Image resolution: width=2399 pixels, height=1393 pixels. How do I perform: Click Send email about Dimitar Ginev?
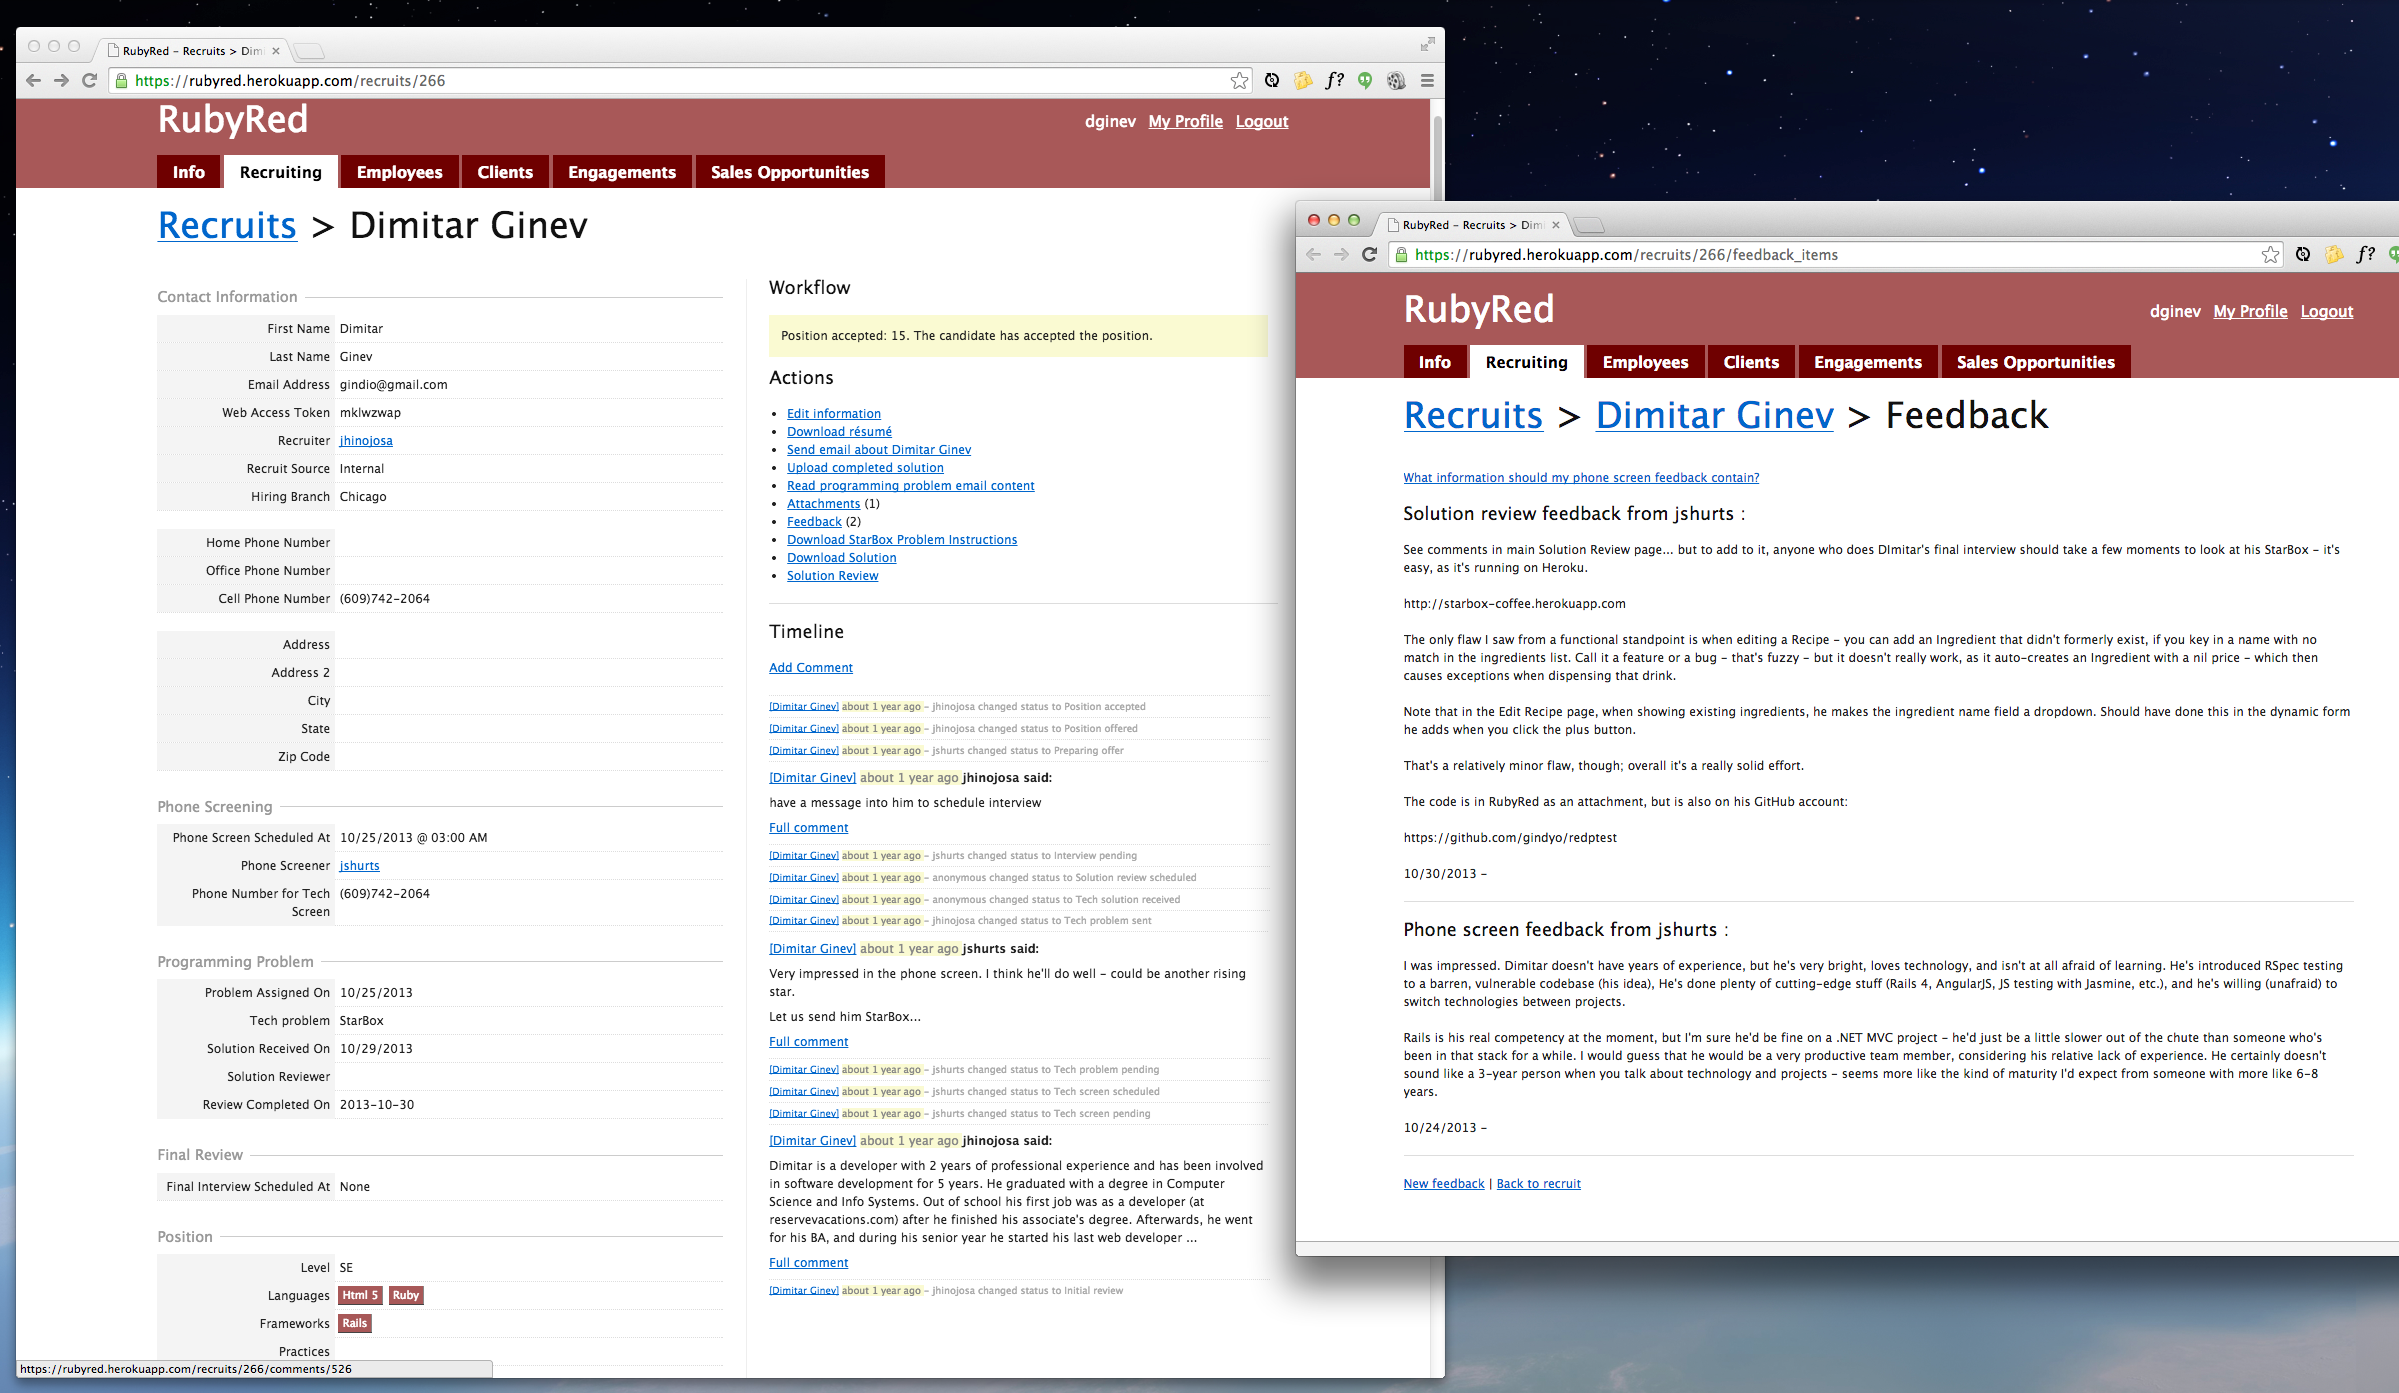coord(878,450)
